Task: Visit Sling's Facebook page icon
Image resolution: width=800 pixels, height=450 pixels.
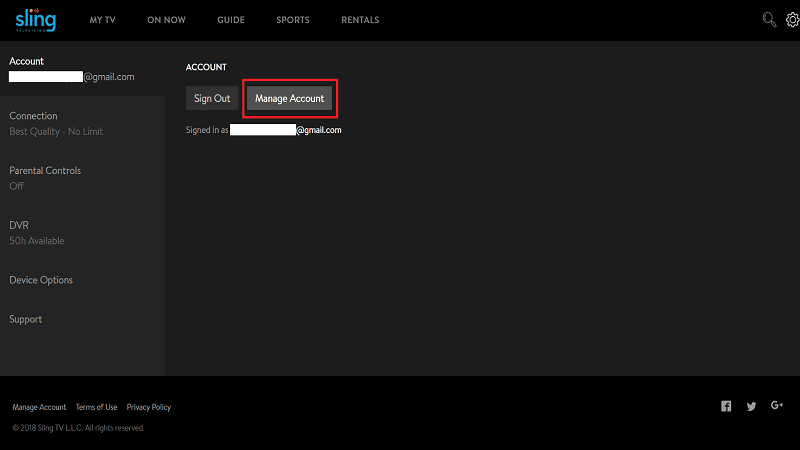Action: (x=726, y=406)
